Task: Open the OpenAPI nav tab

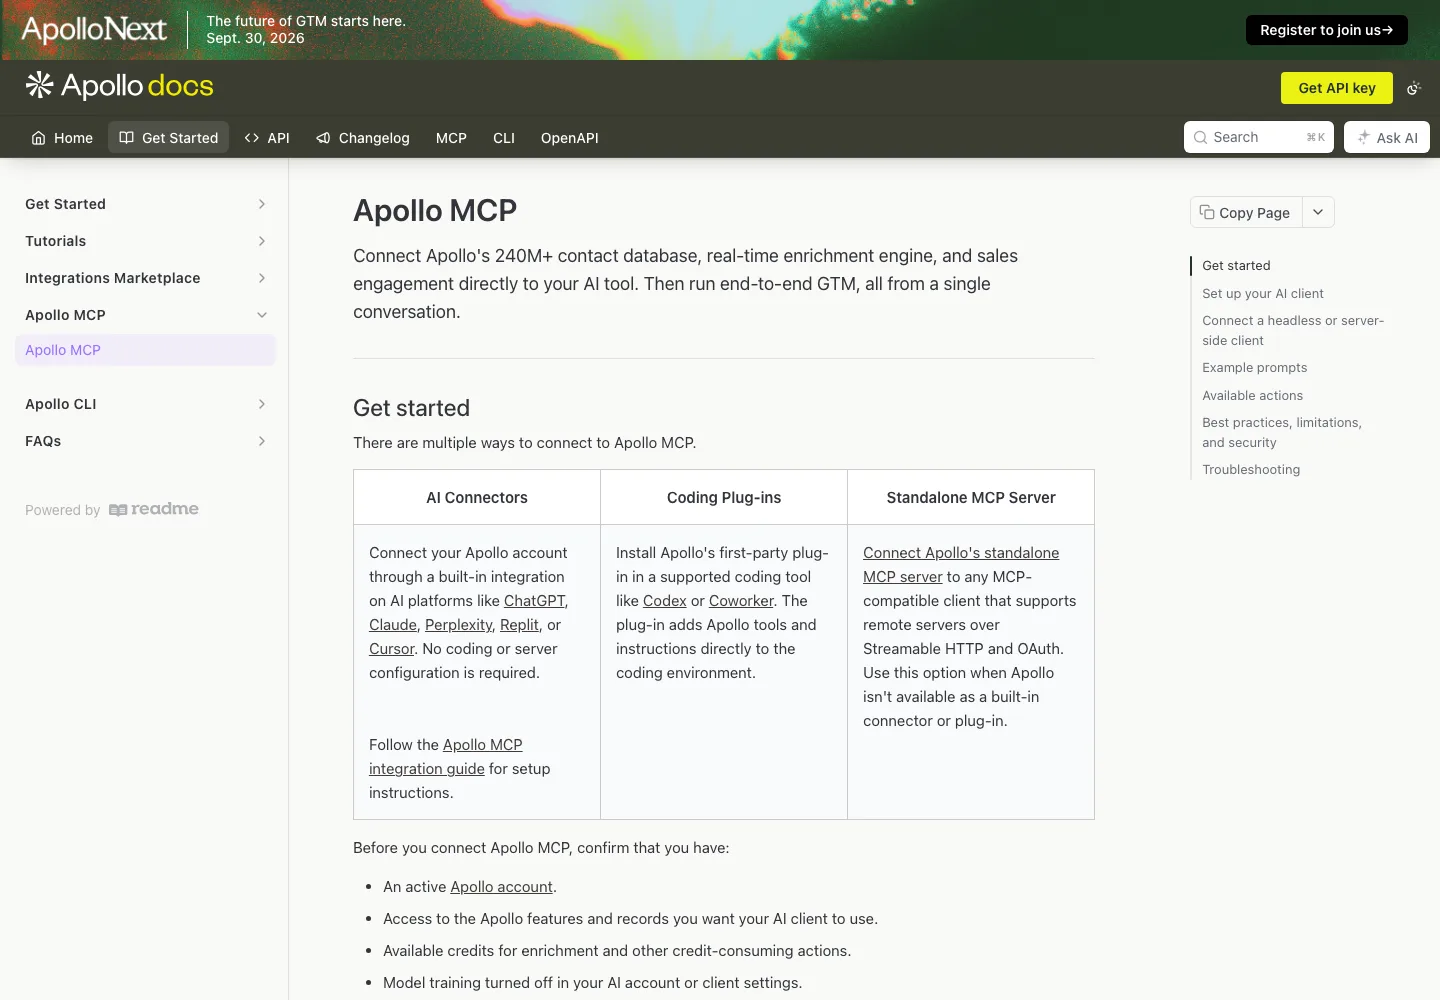Action: click(x=569, y=138)
